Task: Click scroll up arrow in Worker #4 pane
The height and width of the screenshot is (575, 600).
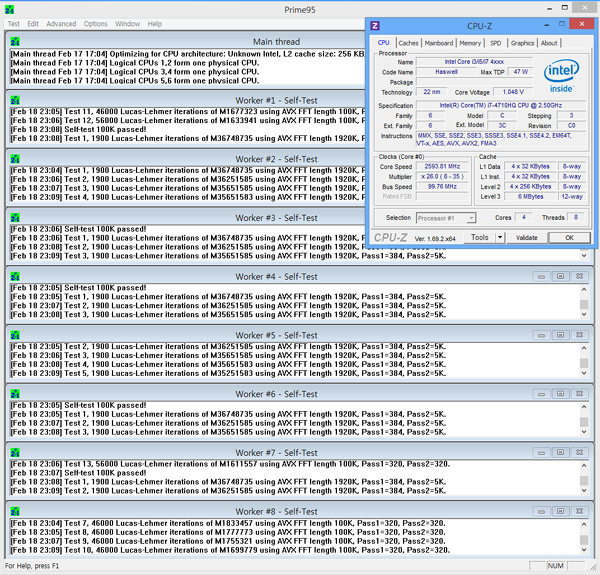Action: pyautogui.click(x=584, y=289)
